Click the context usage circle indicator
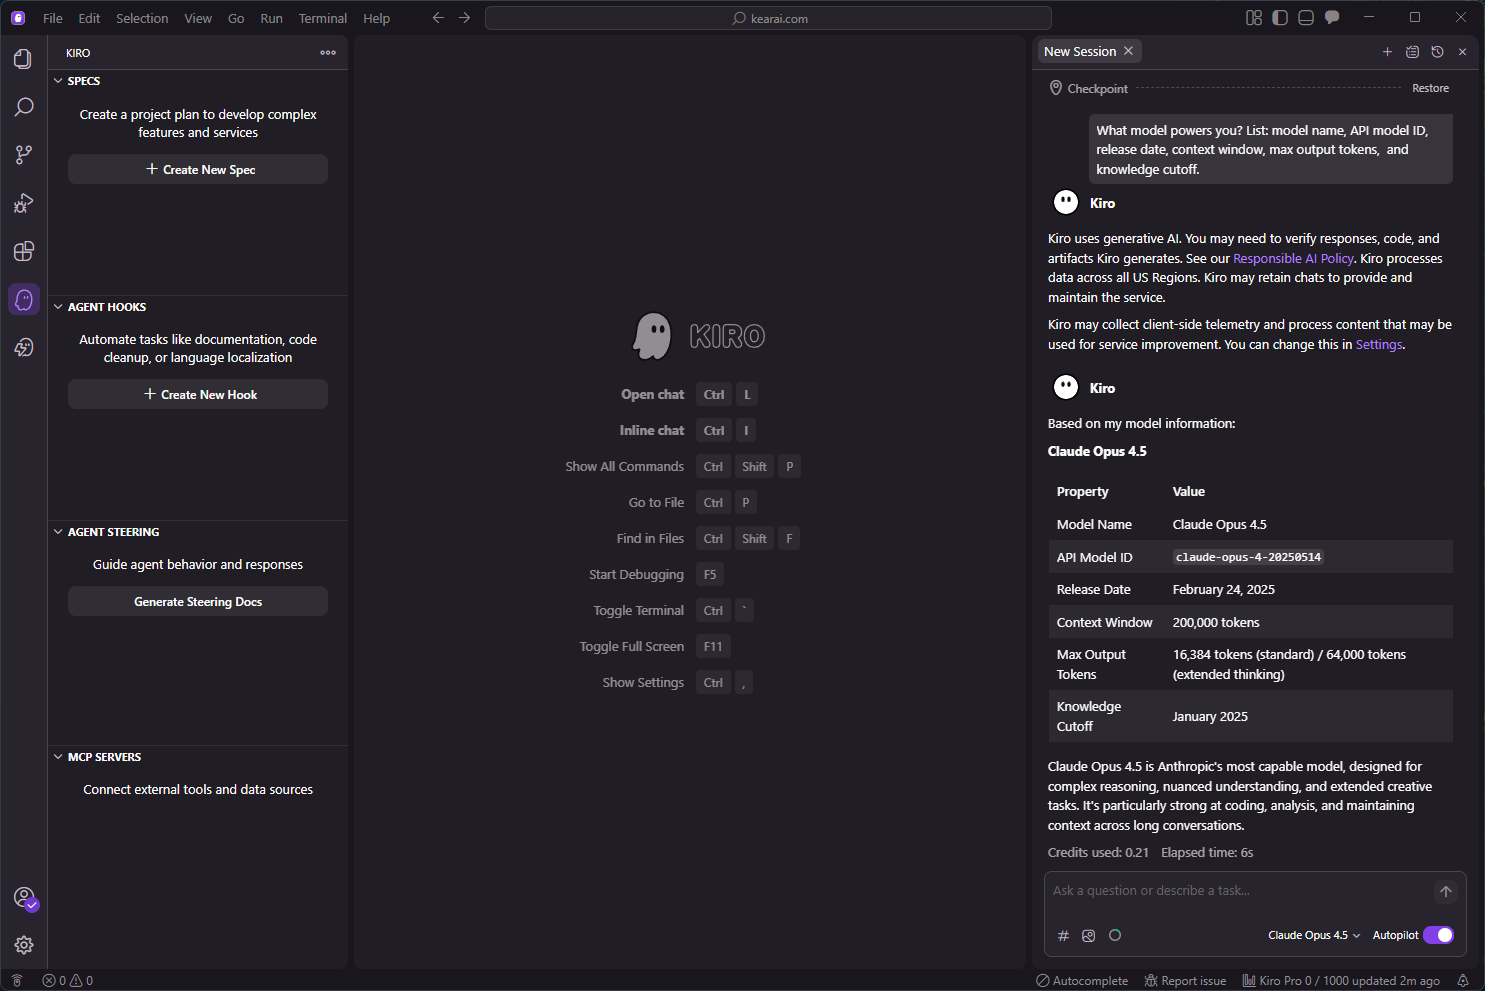 [1115, 936]
